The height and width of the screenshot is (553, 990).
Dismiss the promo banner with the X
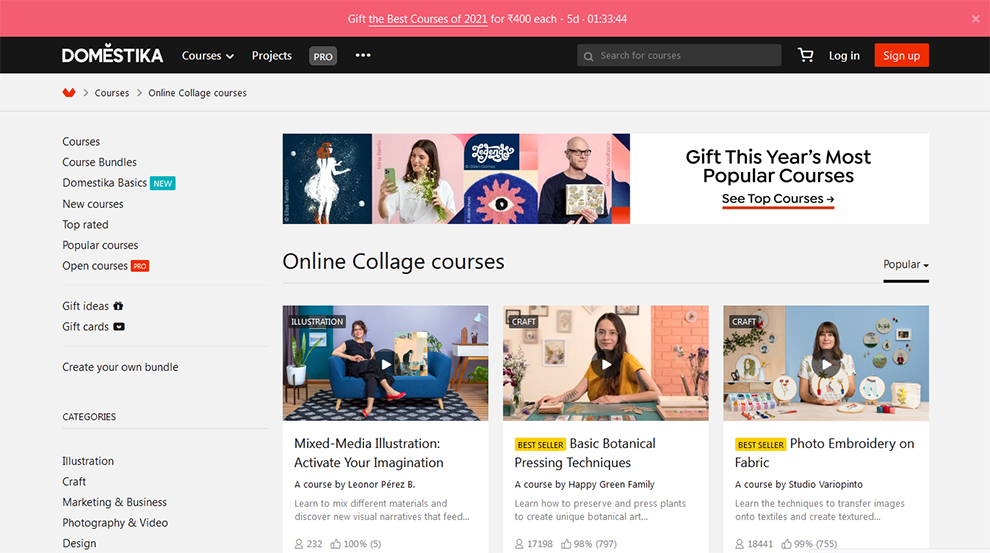(x=975, y=19)
